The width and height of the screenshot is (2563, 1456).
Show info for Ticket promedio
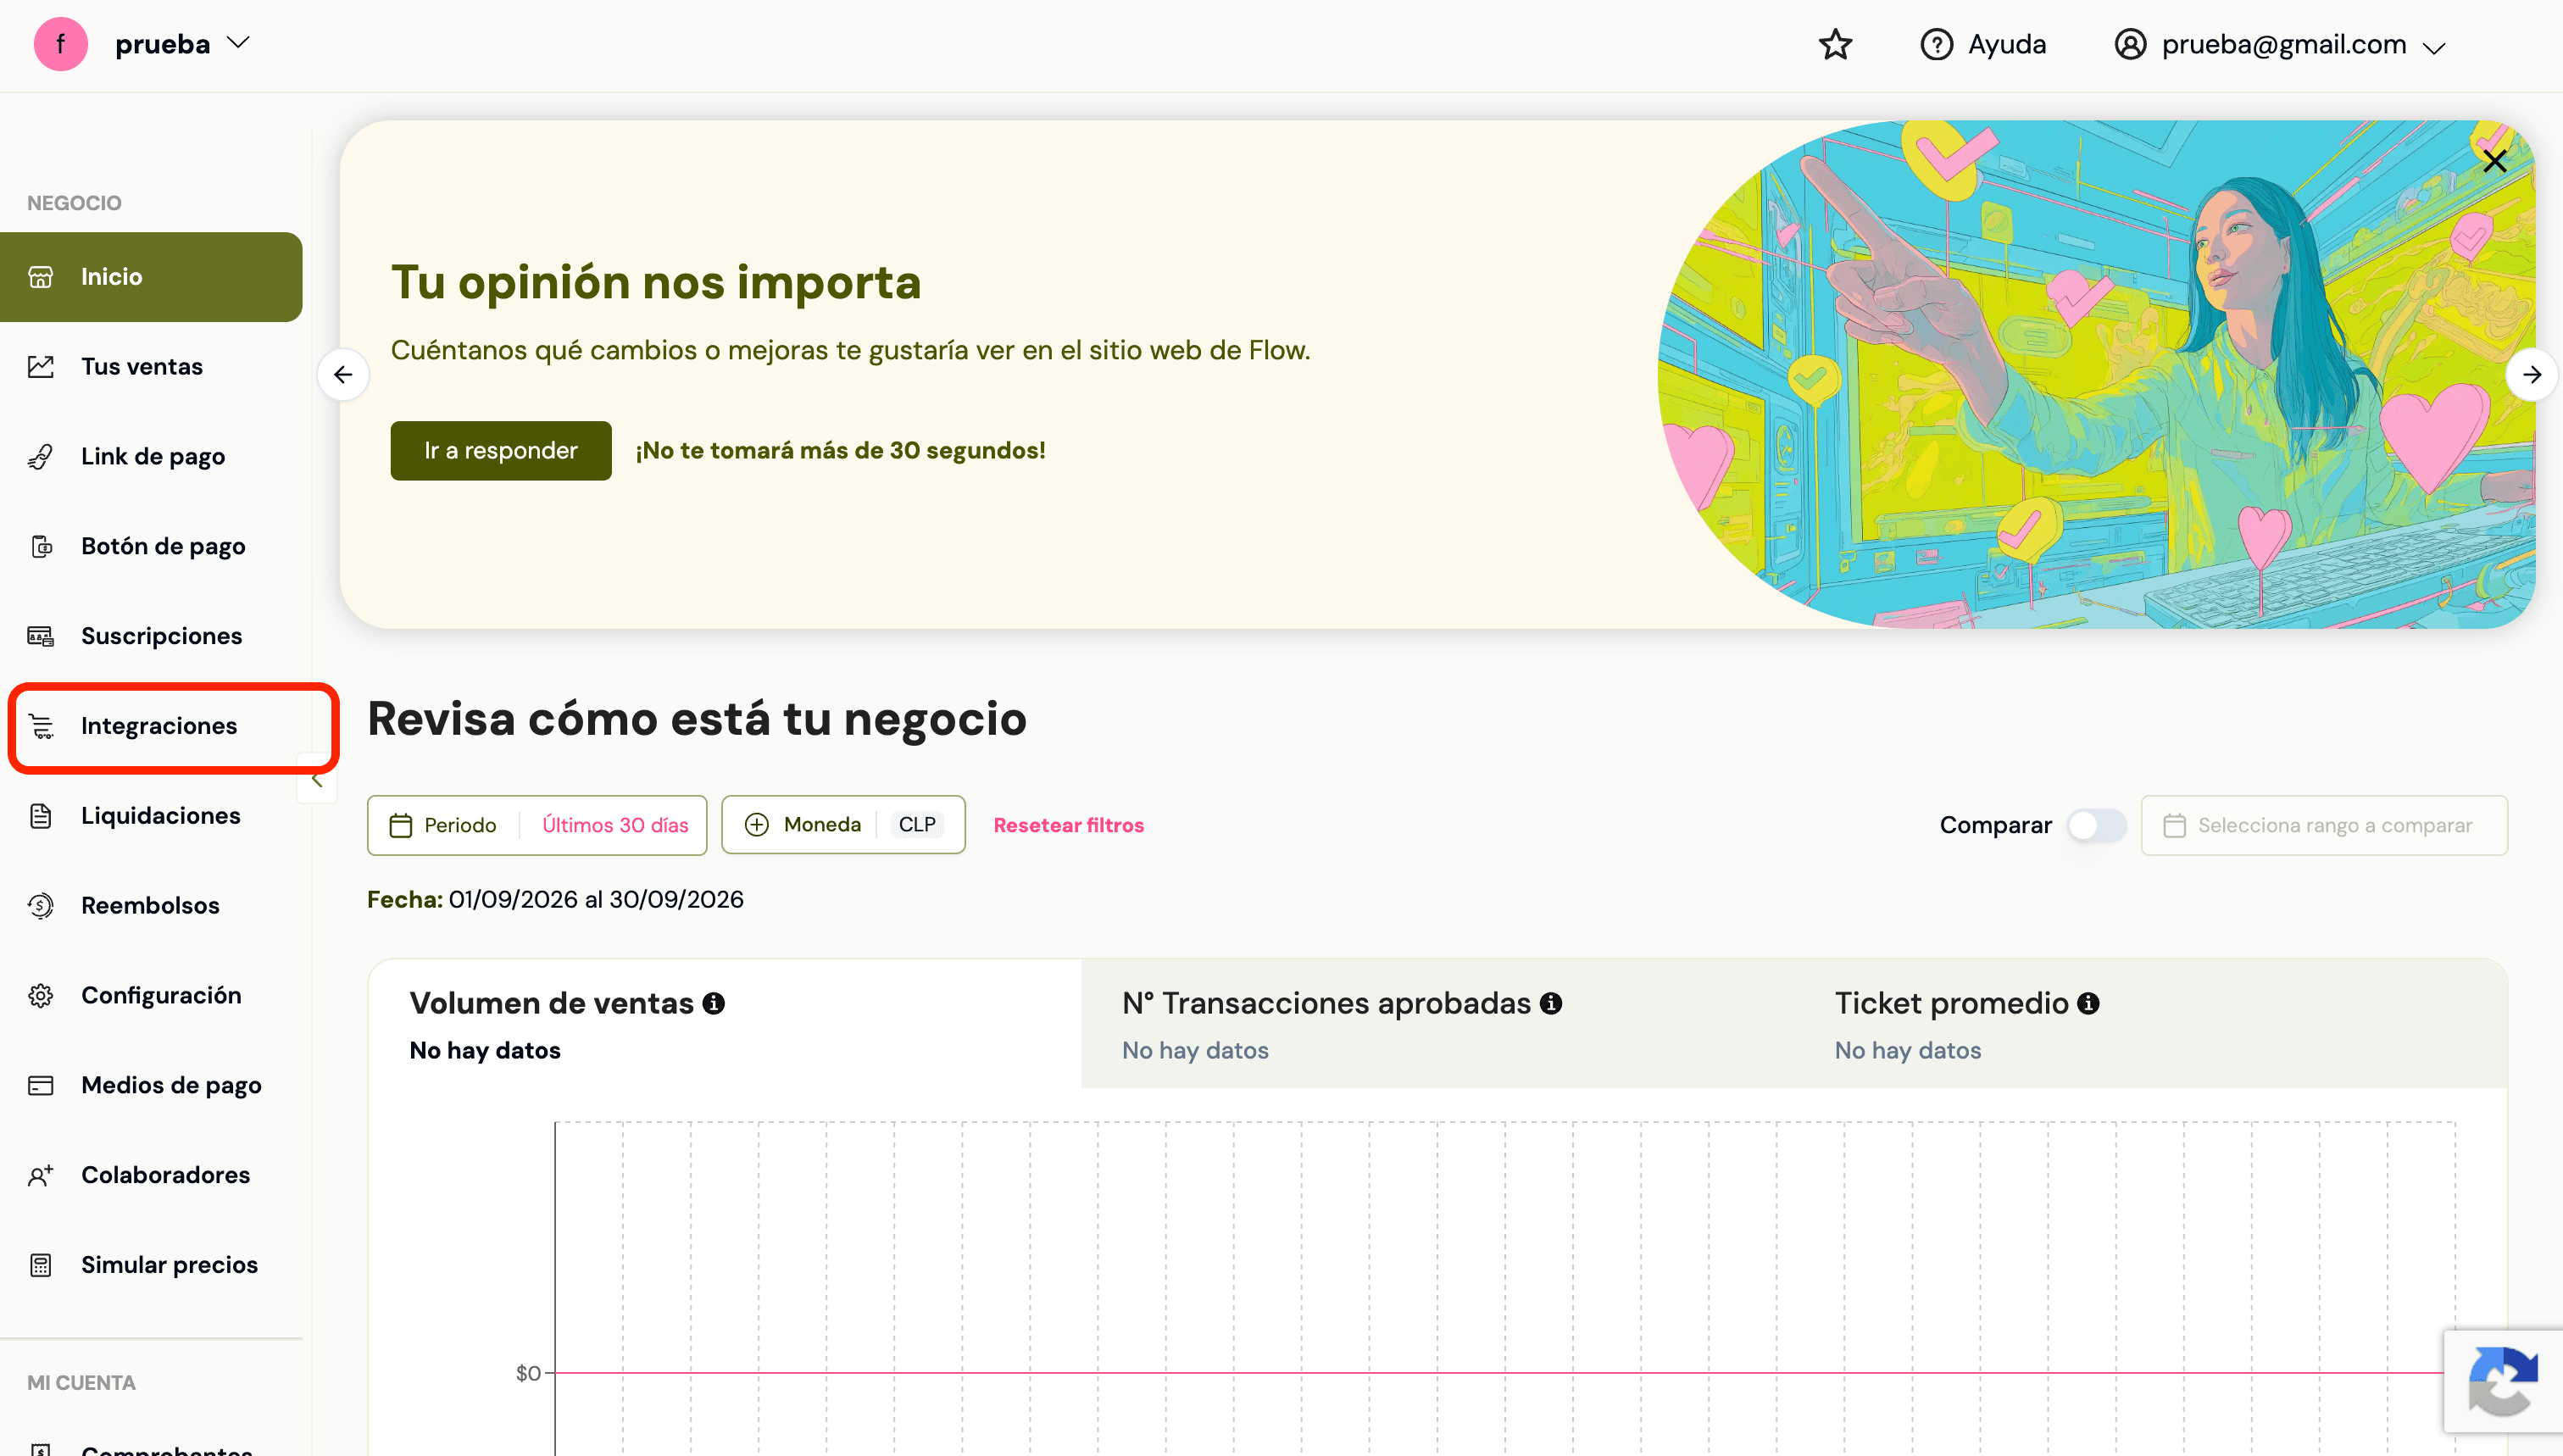tap(2088, 1003)
